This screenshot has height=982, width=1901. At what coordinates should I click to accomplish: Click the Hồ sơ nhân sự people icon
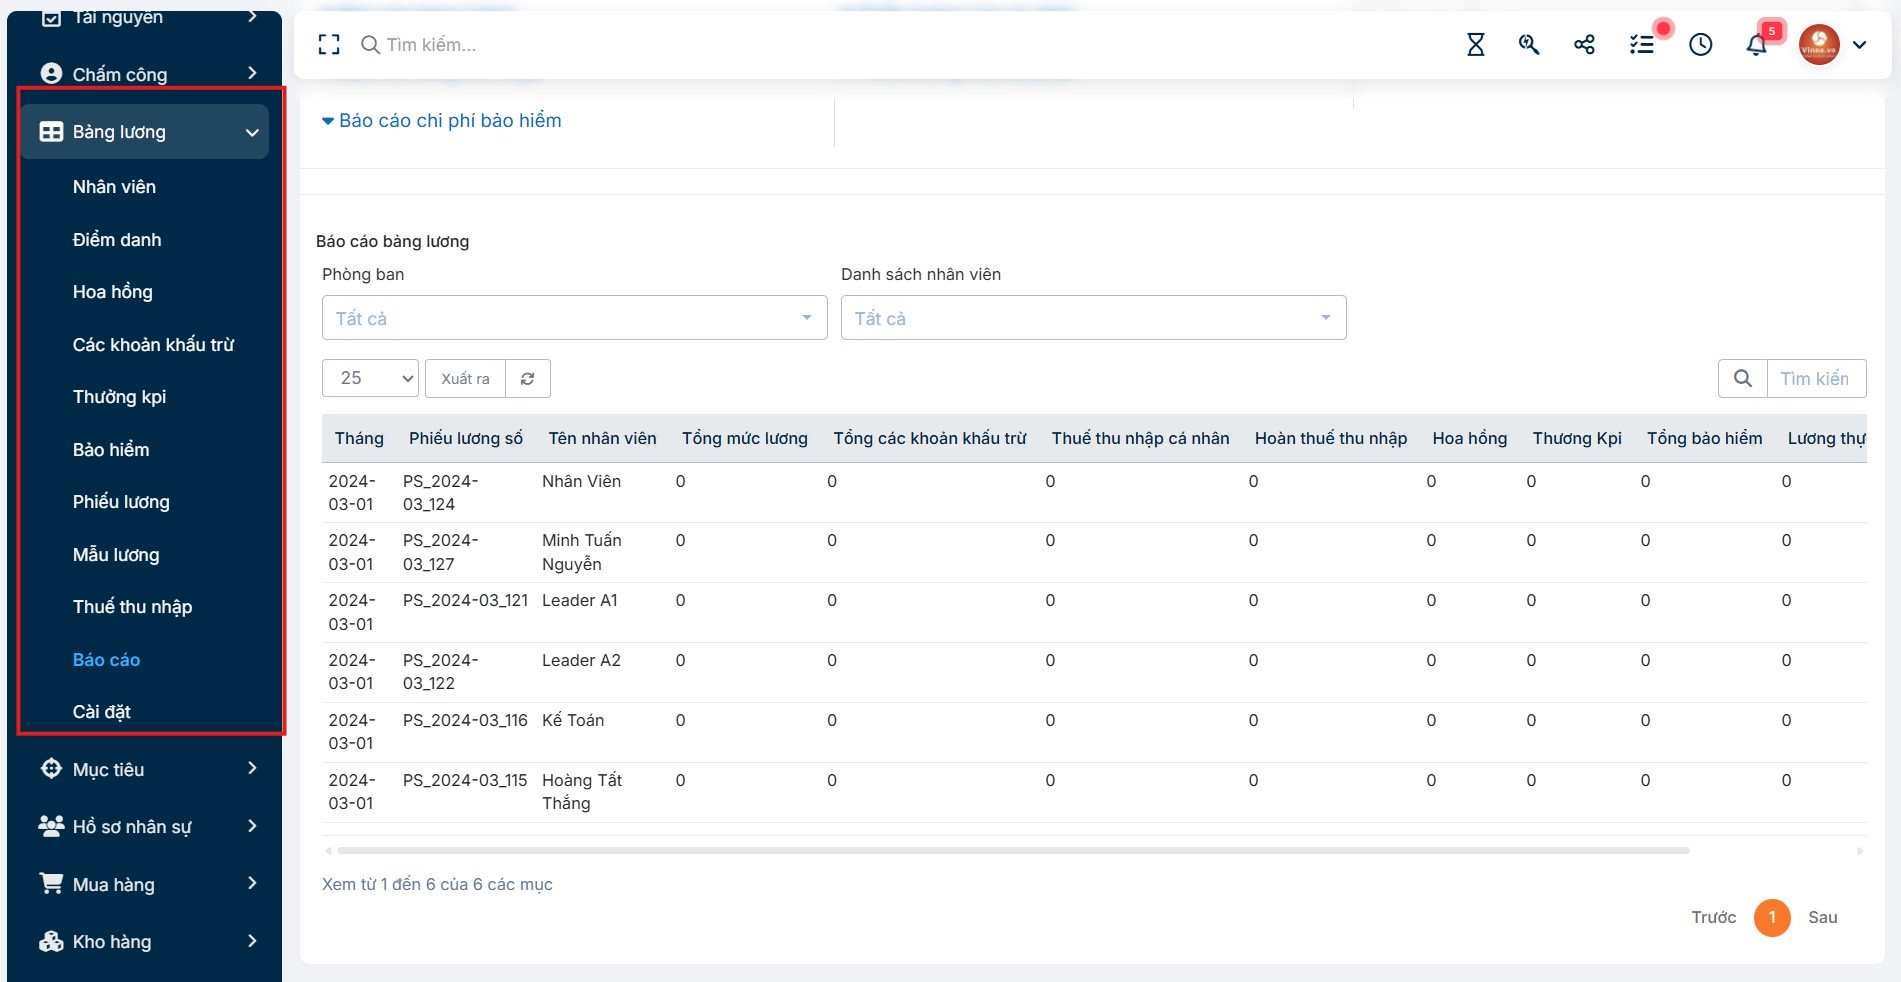point(51,826)
